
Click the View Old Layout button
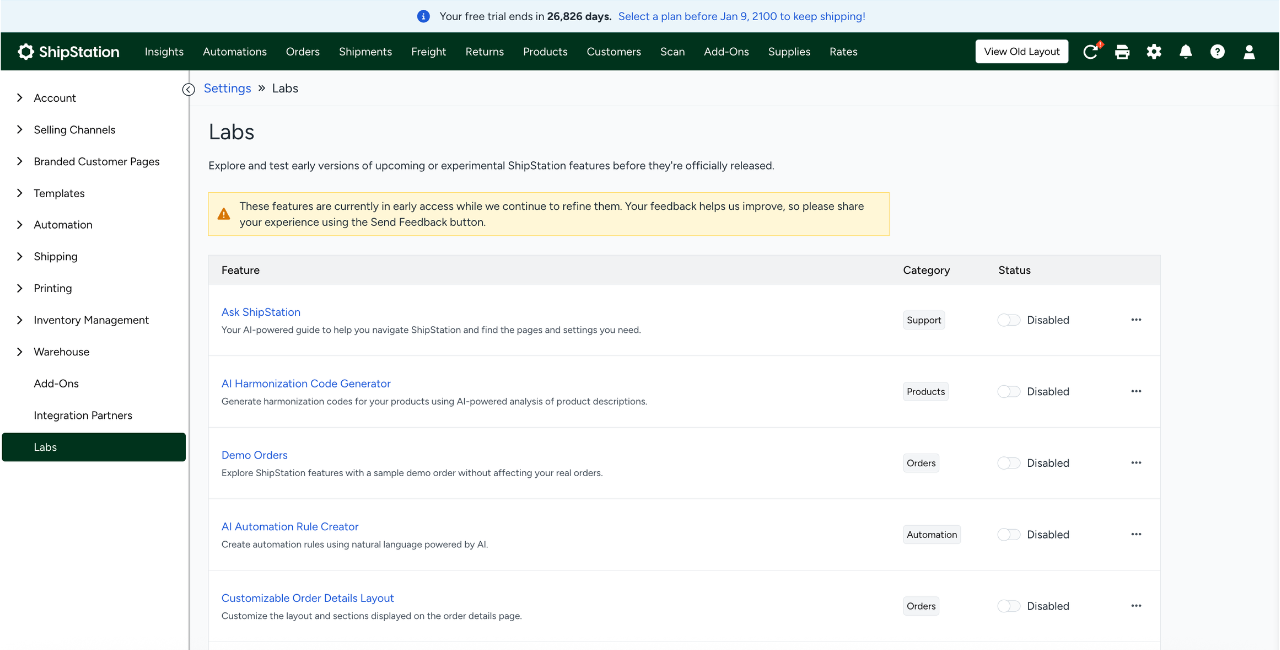pyautogui.click(x=1022, y=52)
